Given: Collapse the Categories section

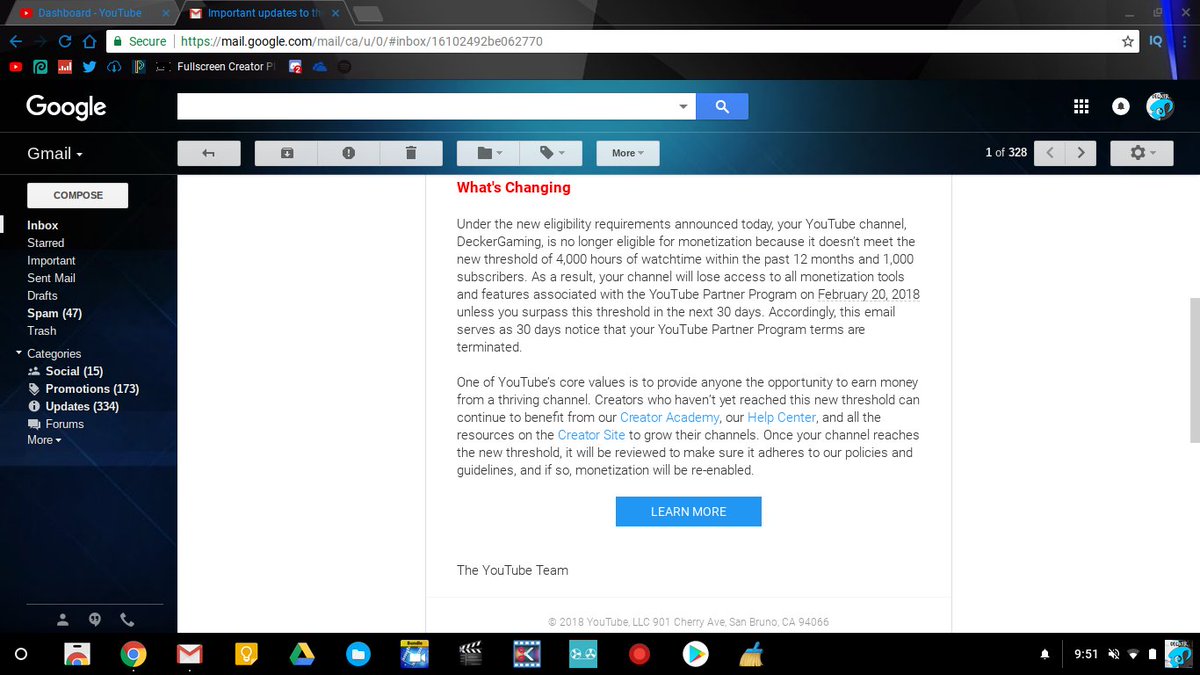Looking at the screenshot, I should point(19,353).
